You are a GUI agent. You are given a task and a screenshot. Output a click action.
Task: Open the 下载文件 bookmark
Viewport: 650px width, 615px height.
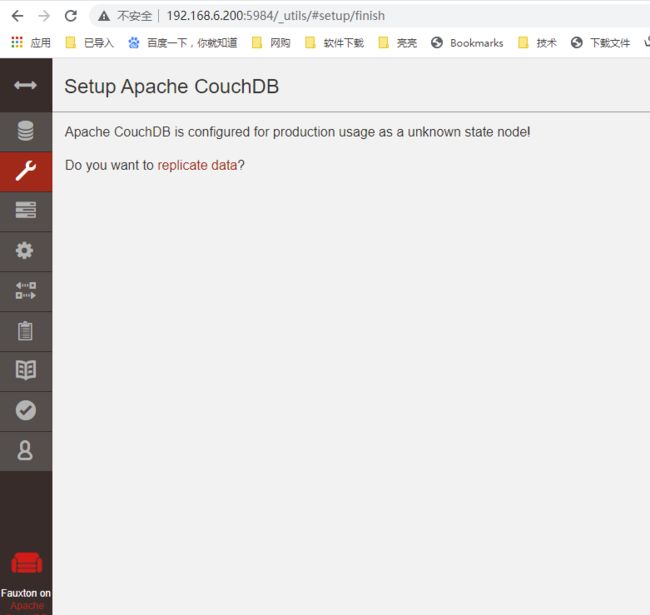600,43
